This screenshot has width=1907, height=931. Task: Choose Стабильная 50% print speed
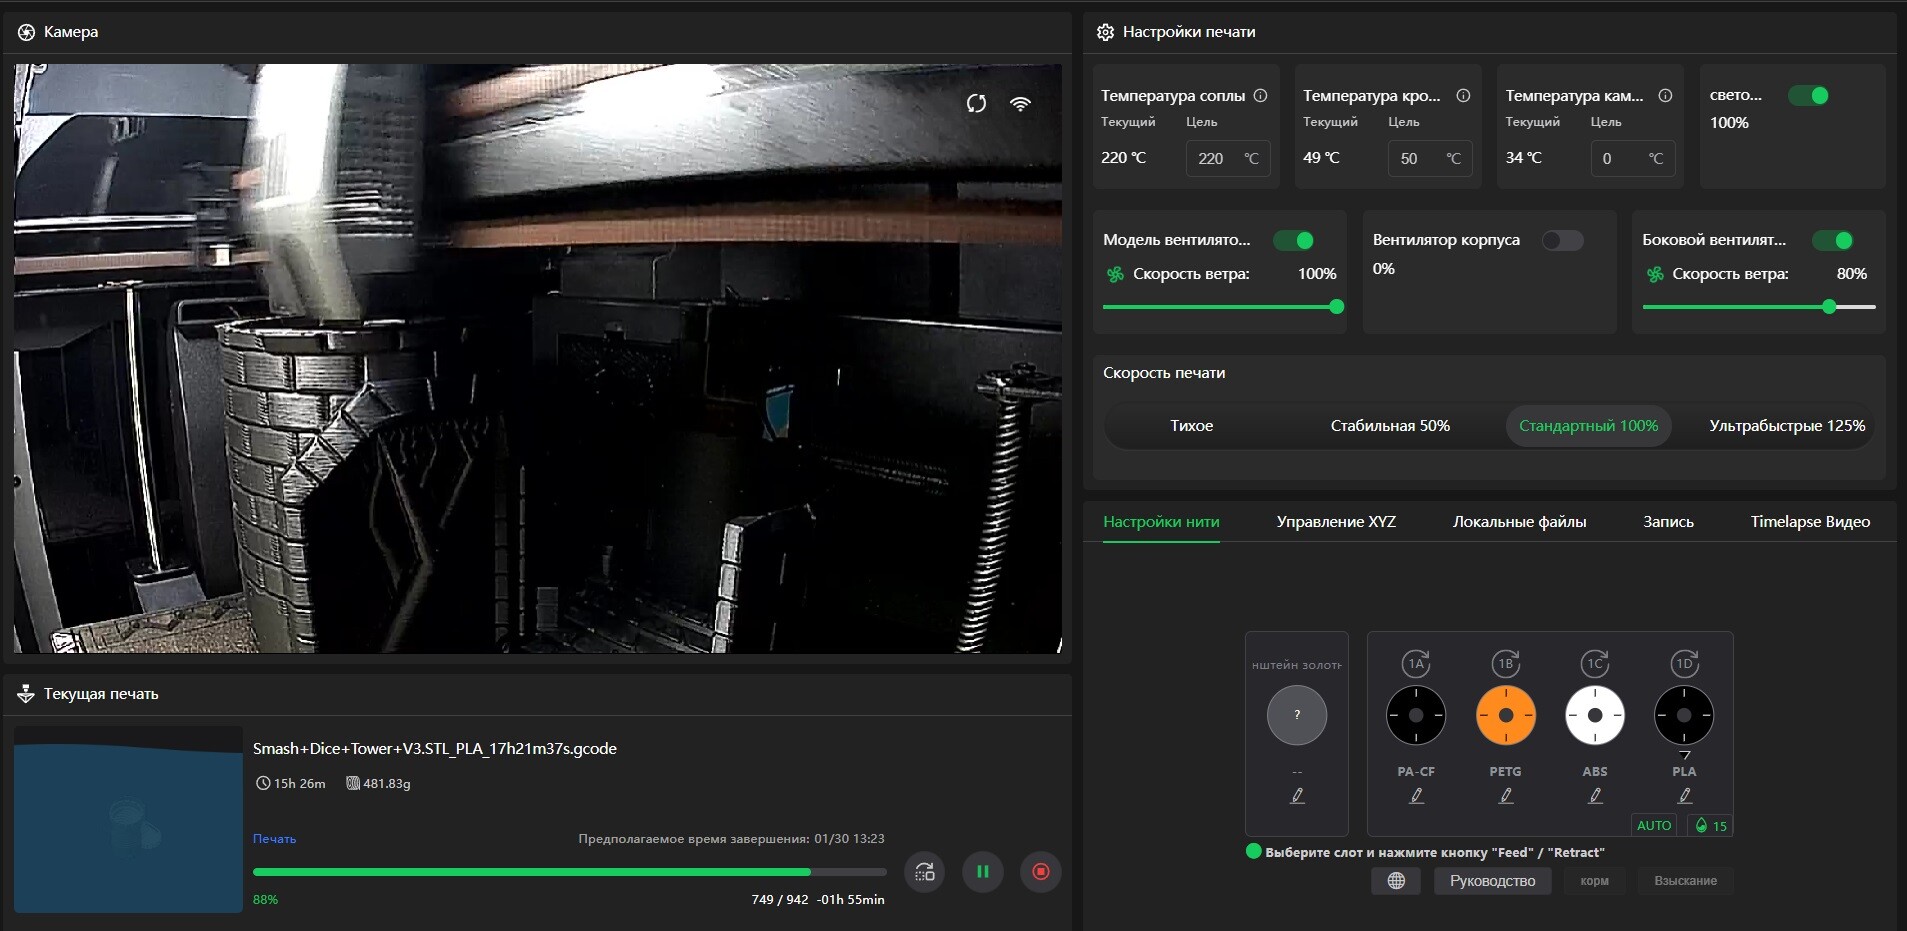click(1389, 426)
